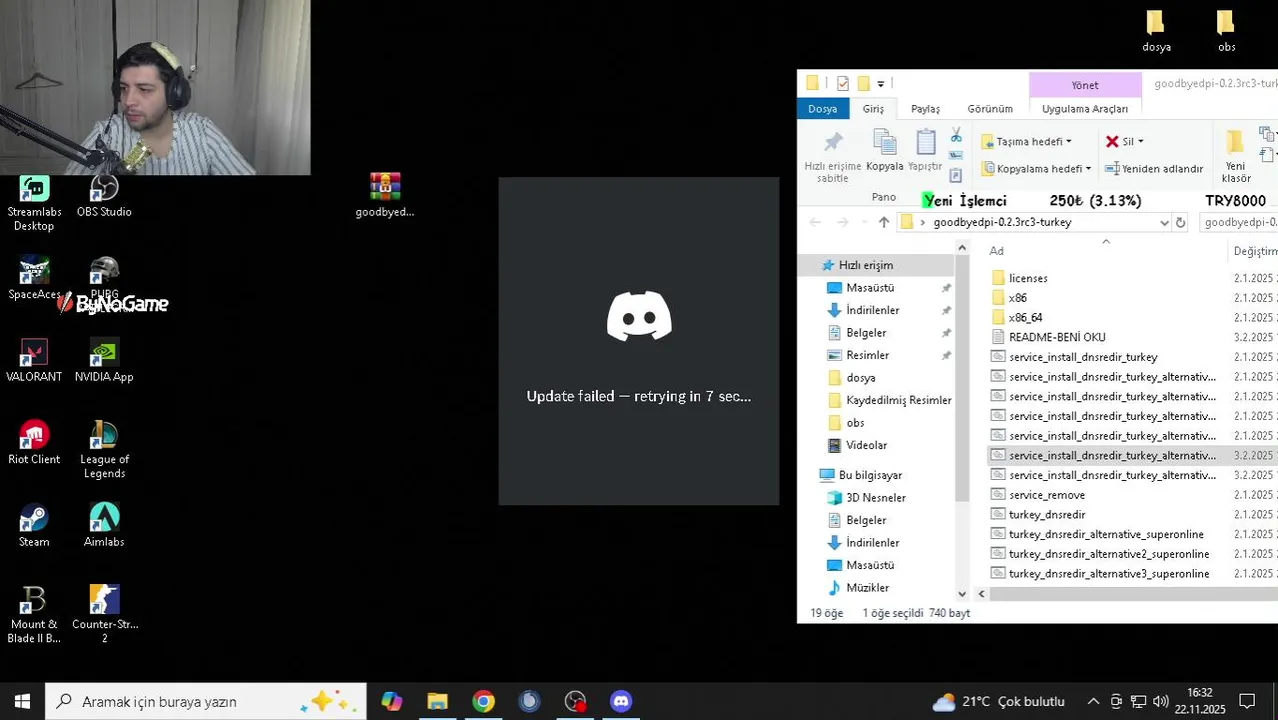This screenshot has width=1278, height=720.
Task: Open File Explorer from the taskbar
Action: 437,702
